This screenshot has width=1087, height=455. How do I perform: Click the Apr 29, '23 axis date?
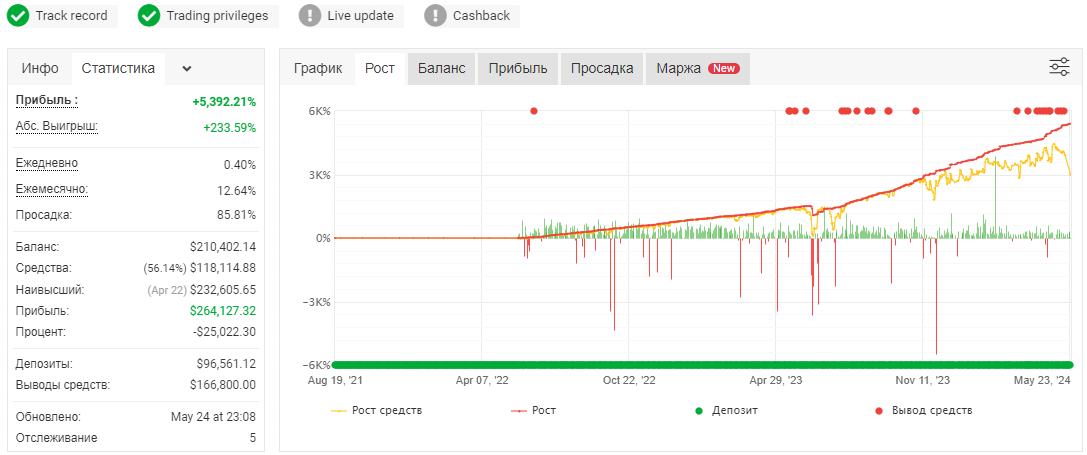[776, 380]
